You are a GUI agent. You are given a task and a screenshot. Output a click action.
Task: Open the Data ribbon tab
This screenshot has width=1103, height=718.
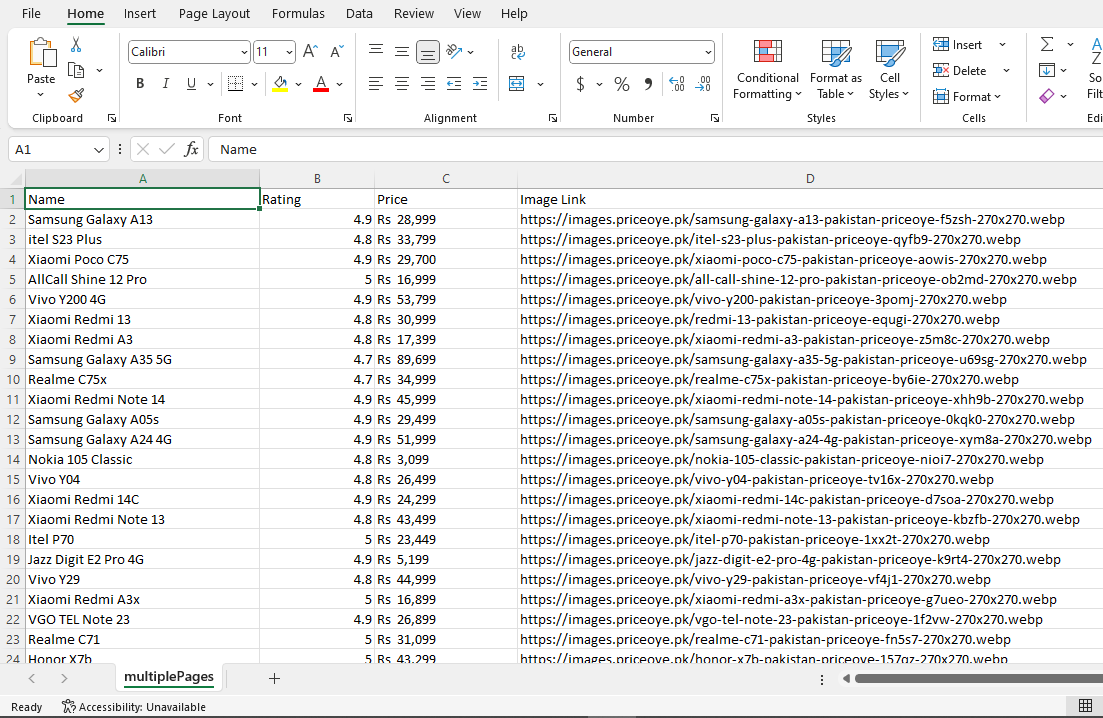(359, 13)
